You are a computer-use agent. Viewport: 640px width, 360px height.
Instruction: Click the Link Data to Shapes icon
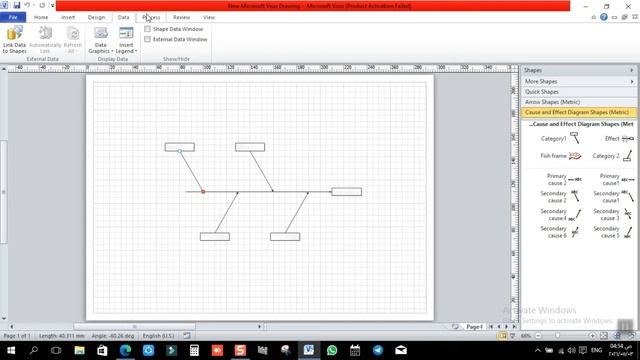coord(14,39)
